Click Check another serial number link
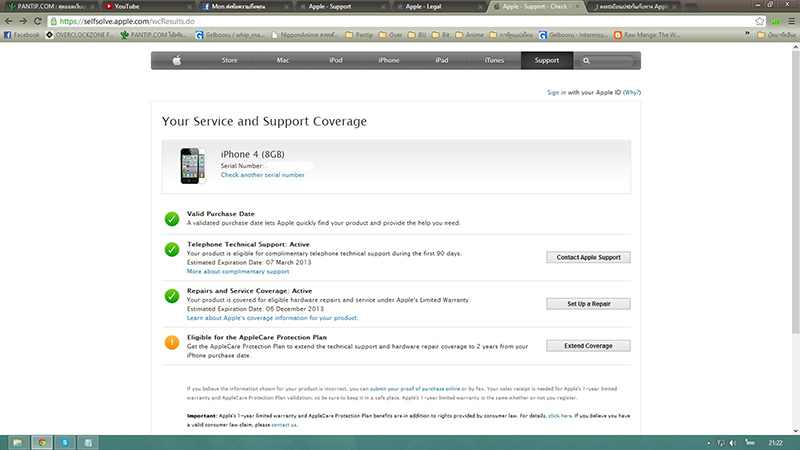This screenshot has width=800, height=450. click(x=262, y=174)
